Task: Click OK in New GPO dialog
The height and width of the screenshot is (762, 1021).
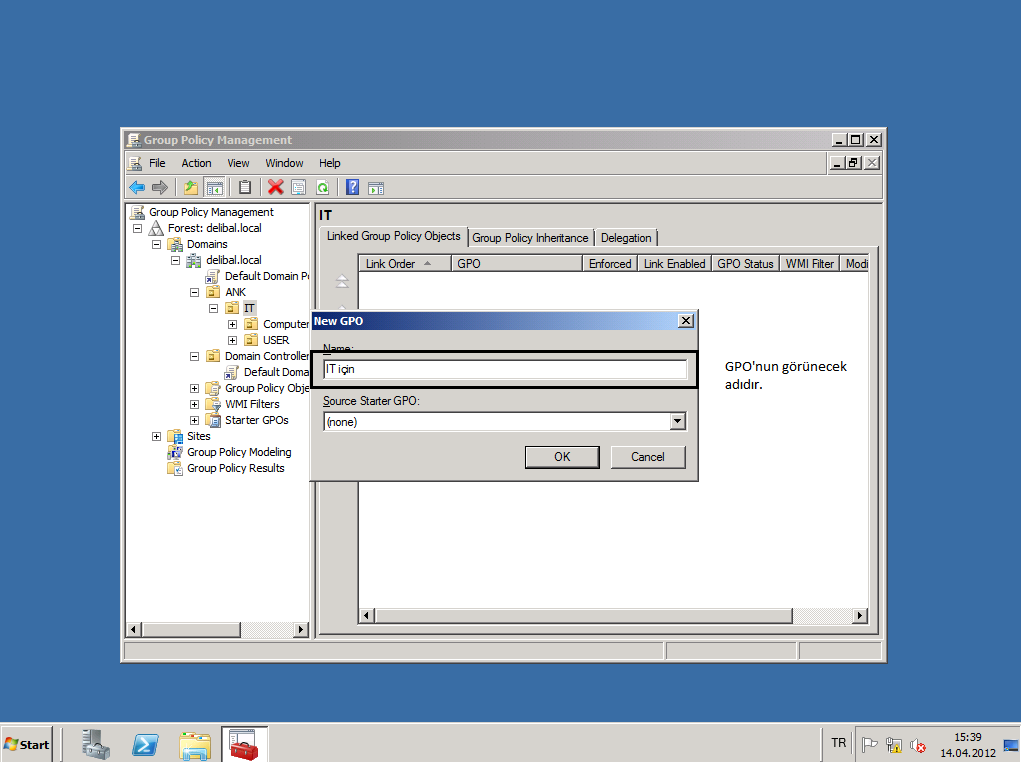Action: click(562, 457)
